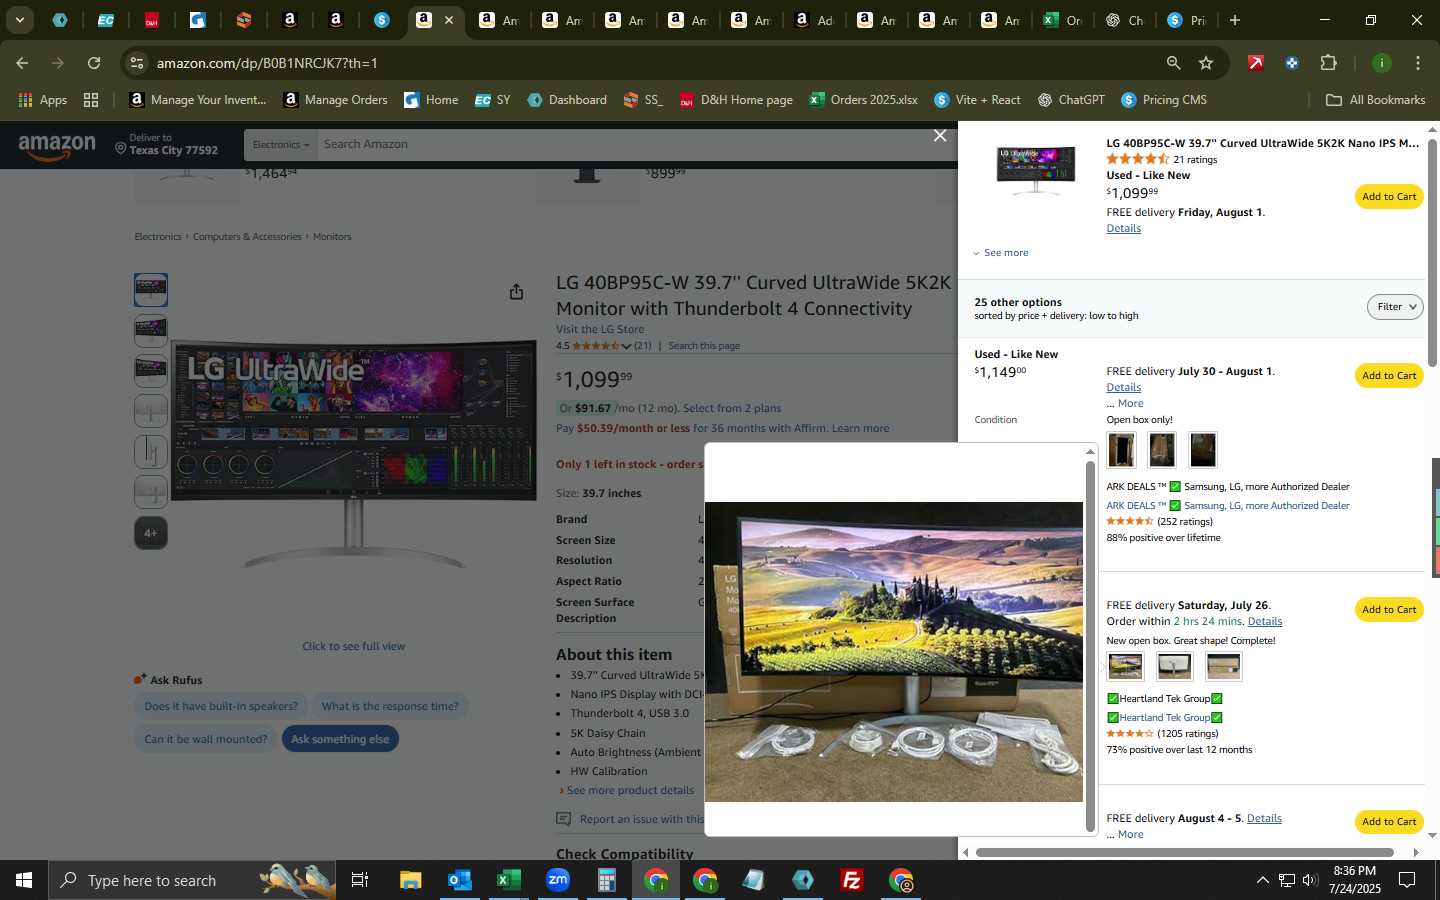This screenshot has height=900, width=1440.
Task: Open Manage Your Inventory bookmark
Action: pyautogui.click(x=198, y=100)
